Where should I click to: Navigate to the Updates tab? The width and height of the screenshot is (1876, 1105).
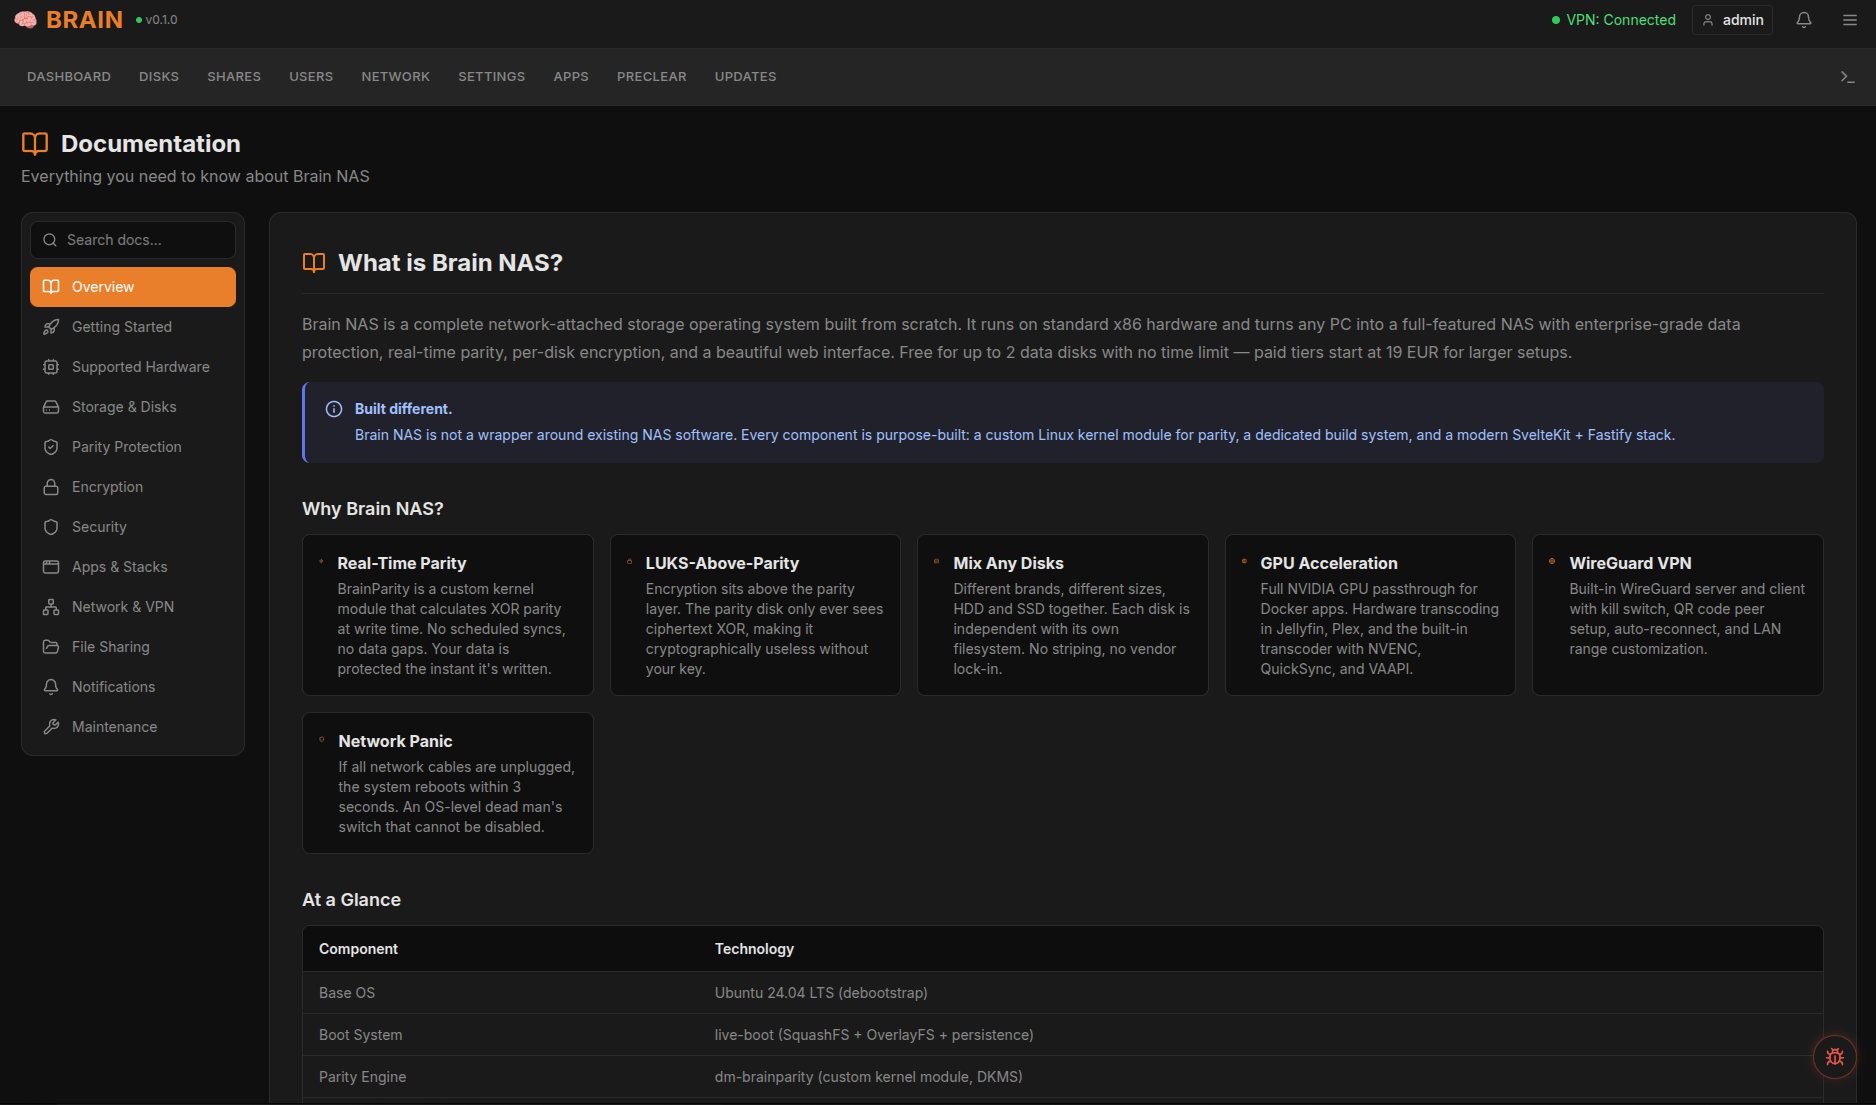pos(745,77)
